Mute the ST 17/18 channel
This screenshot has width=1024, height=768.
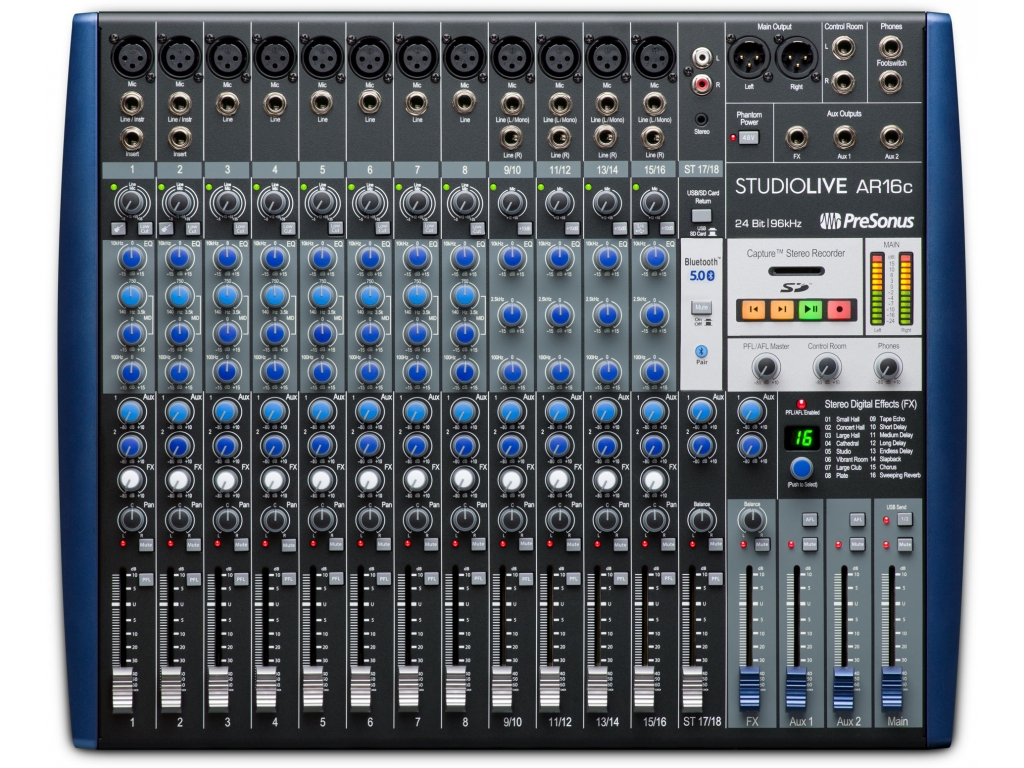pos(715,544)
